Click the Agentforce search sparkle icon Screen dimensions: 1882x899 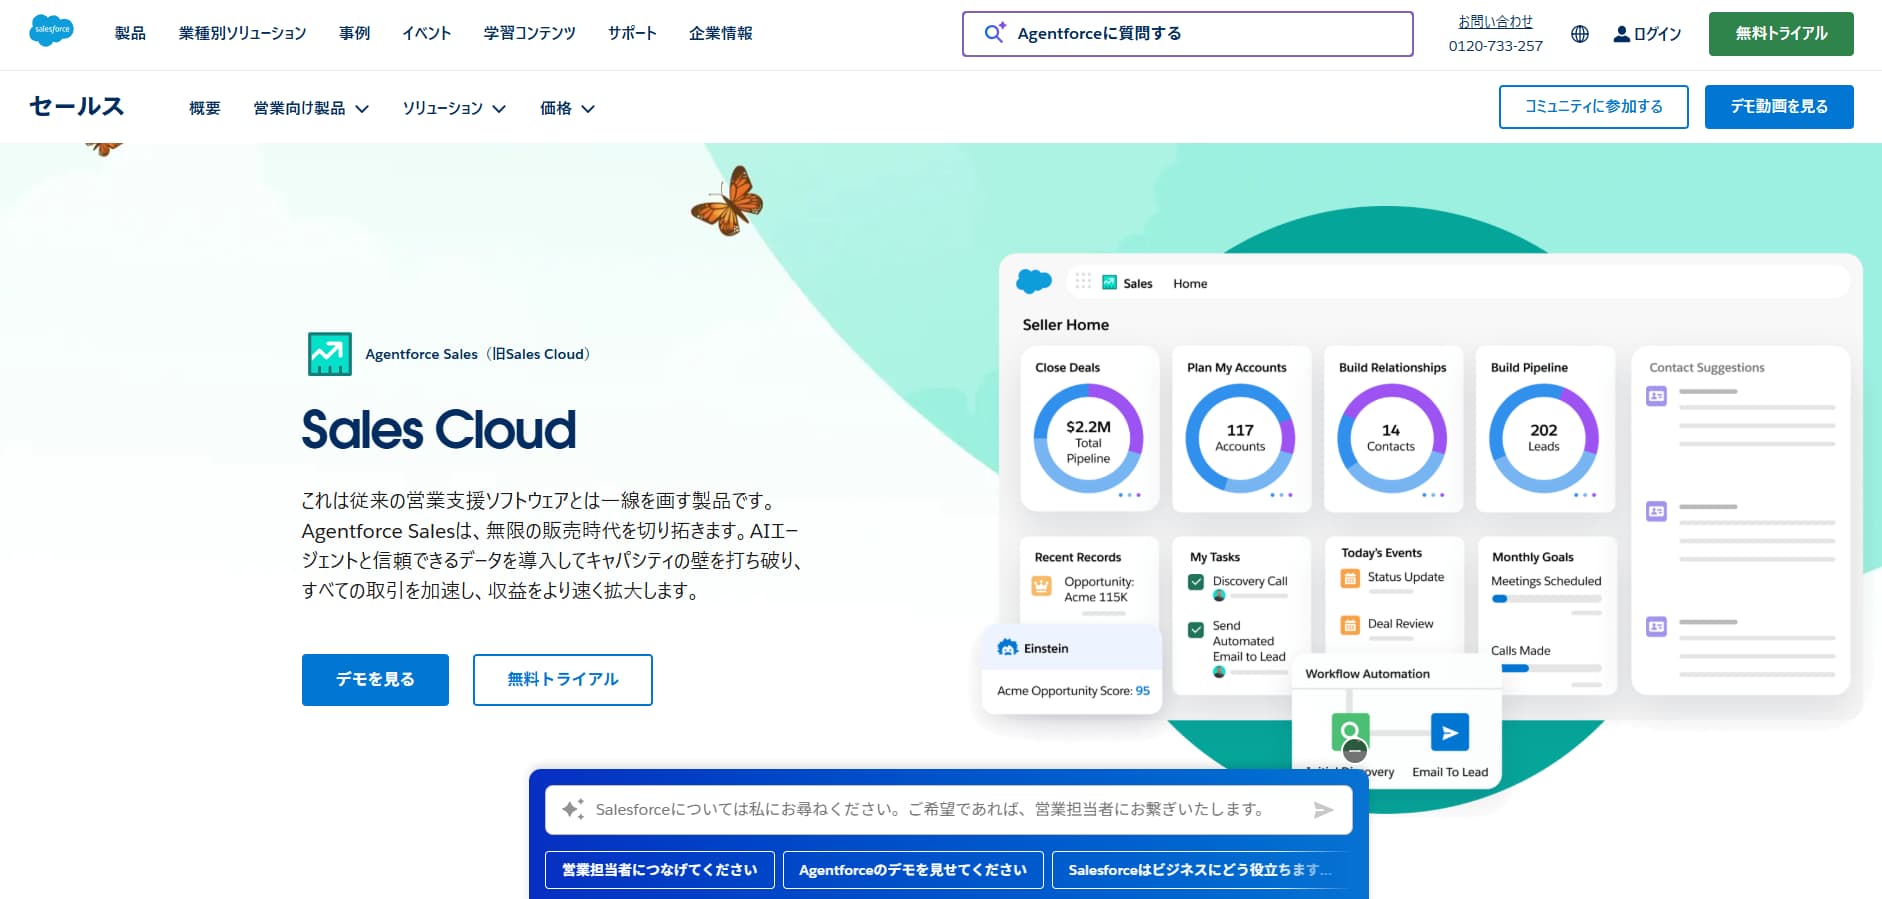pyautogui.click(x=994, y=33)
